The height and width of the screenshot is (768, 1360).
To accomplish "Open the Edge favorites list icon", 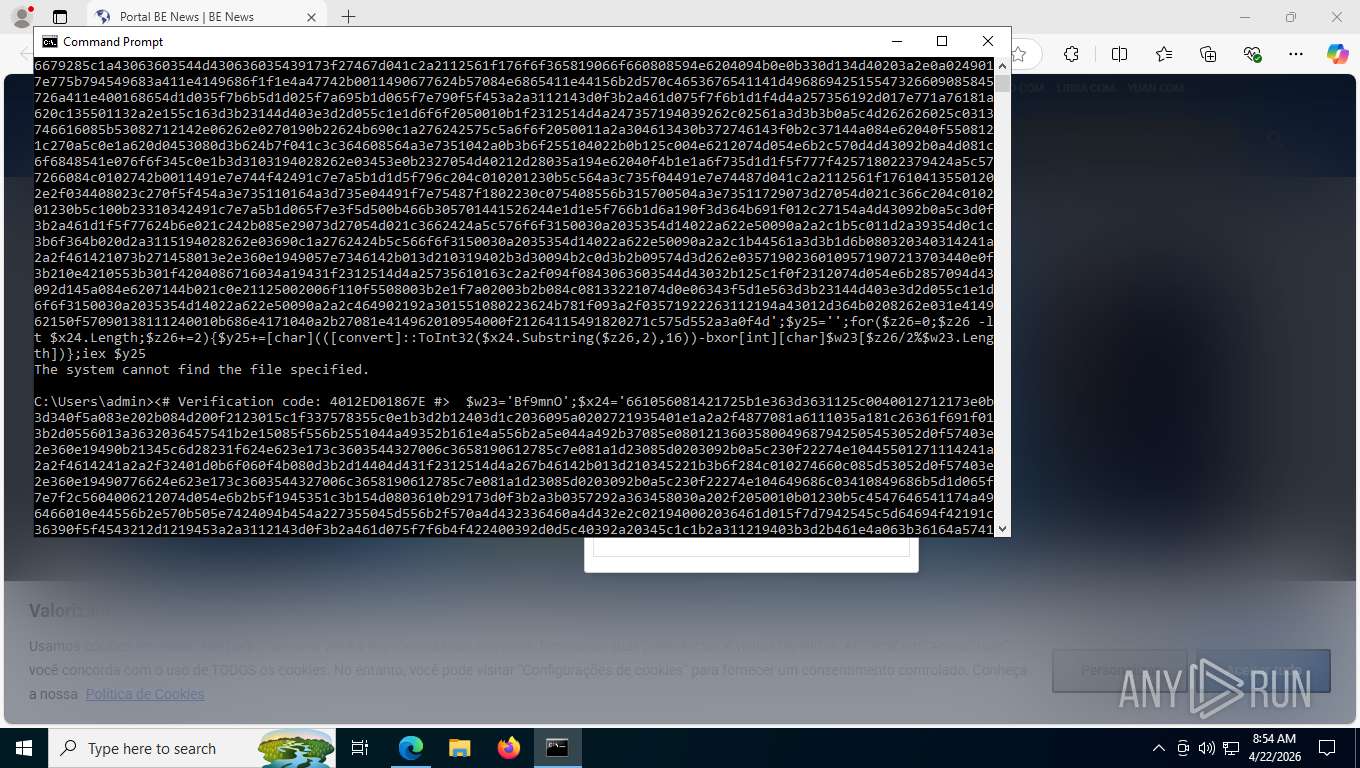I will point(1164,54).
